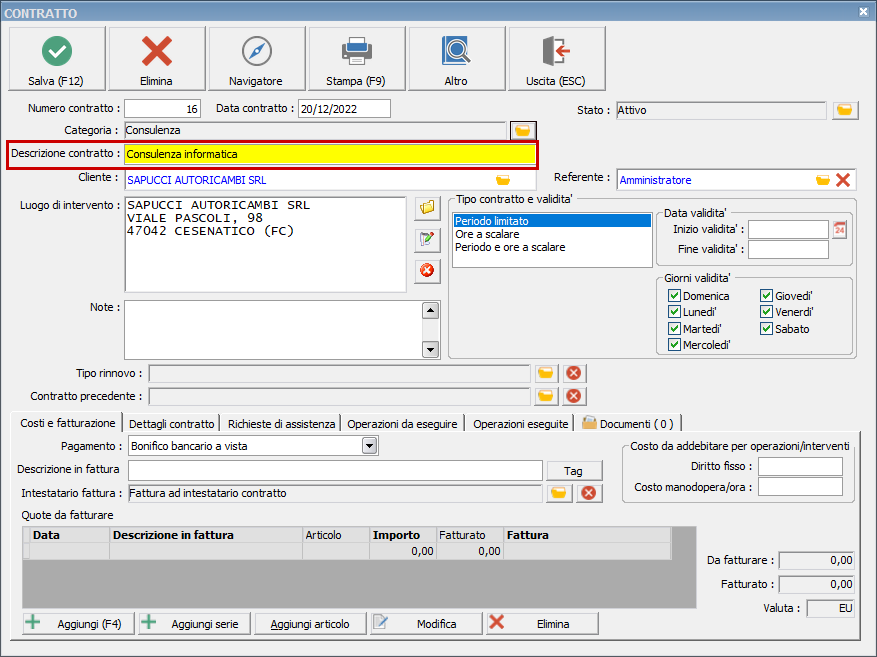Clear Tipo rinnovo with red X icon

point(574,373)
